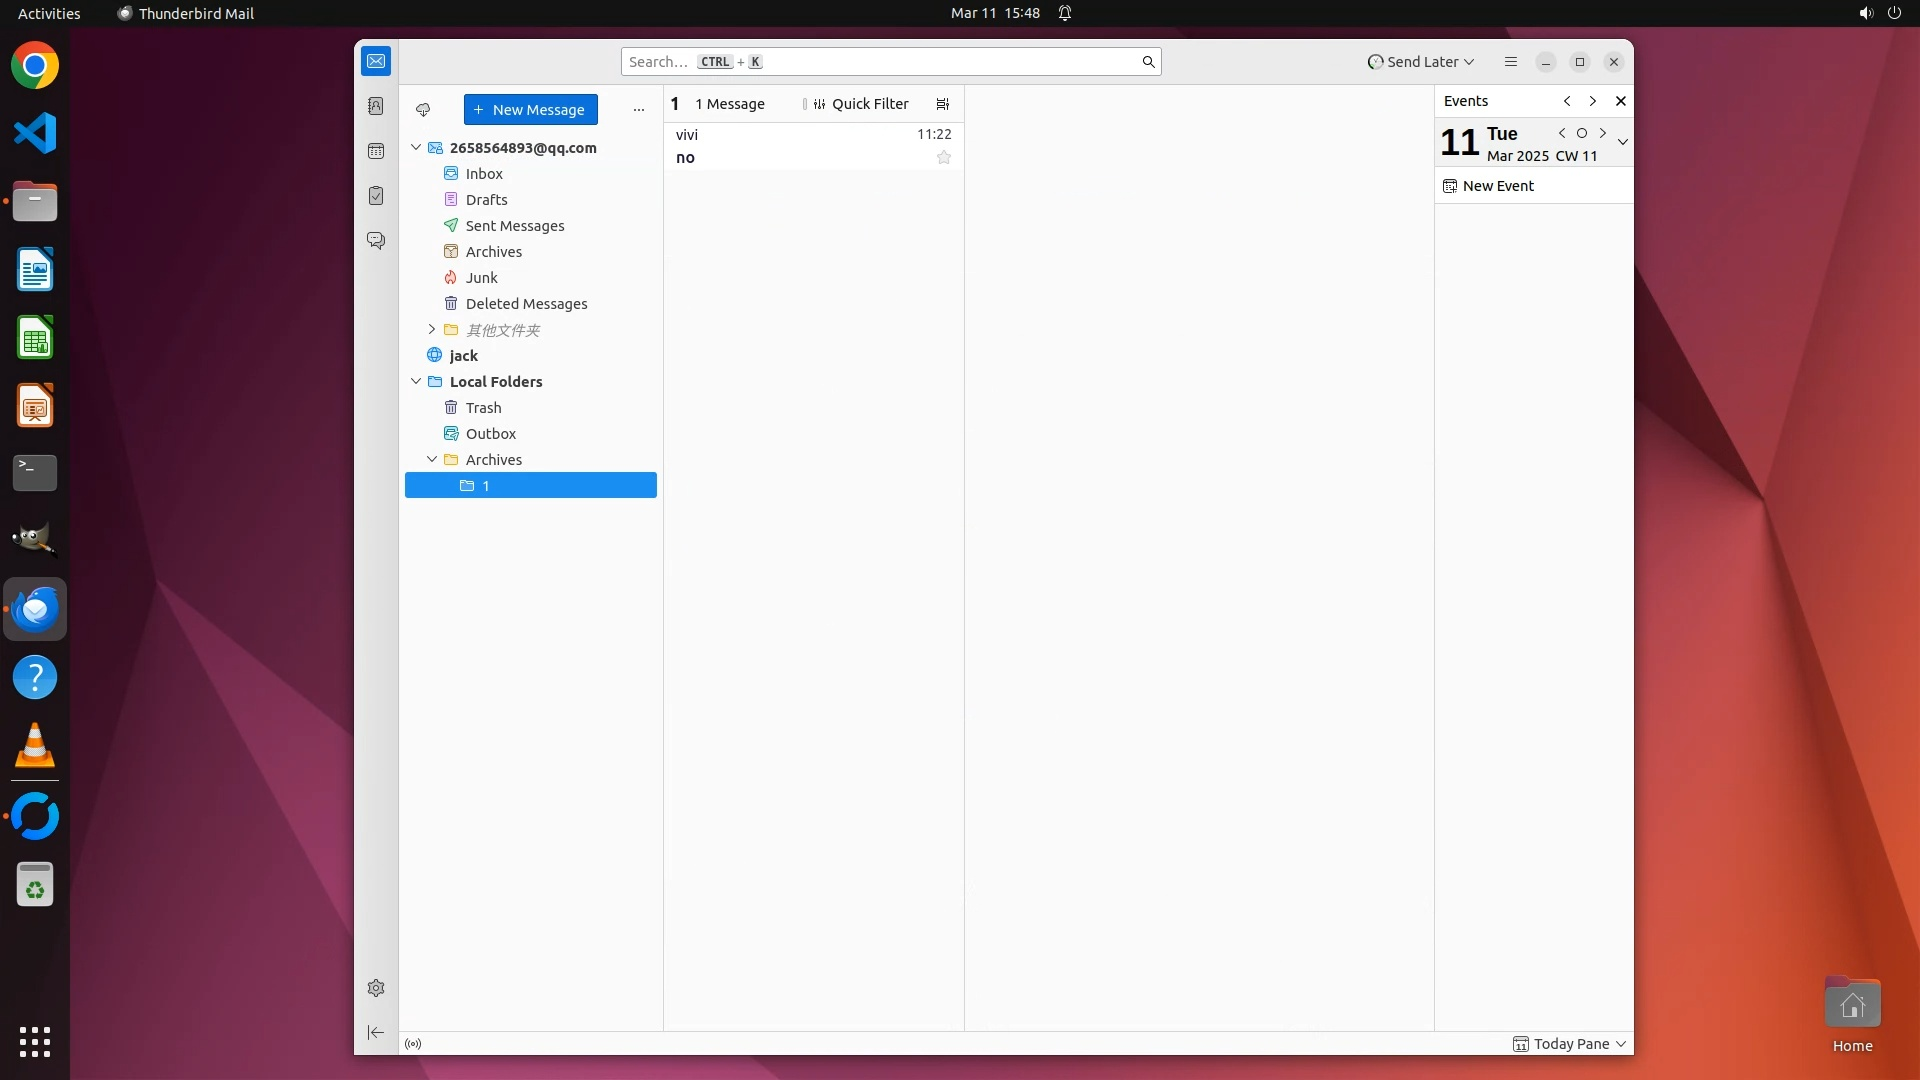
Task: Open the Send Later dropdown
Action: coord(1421,62)
